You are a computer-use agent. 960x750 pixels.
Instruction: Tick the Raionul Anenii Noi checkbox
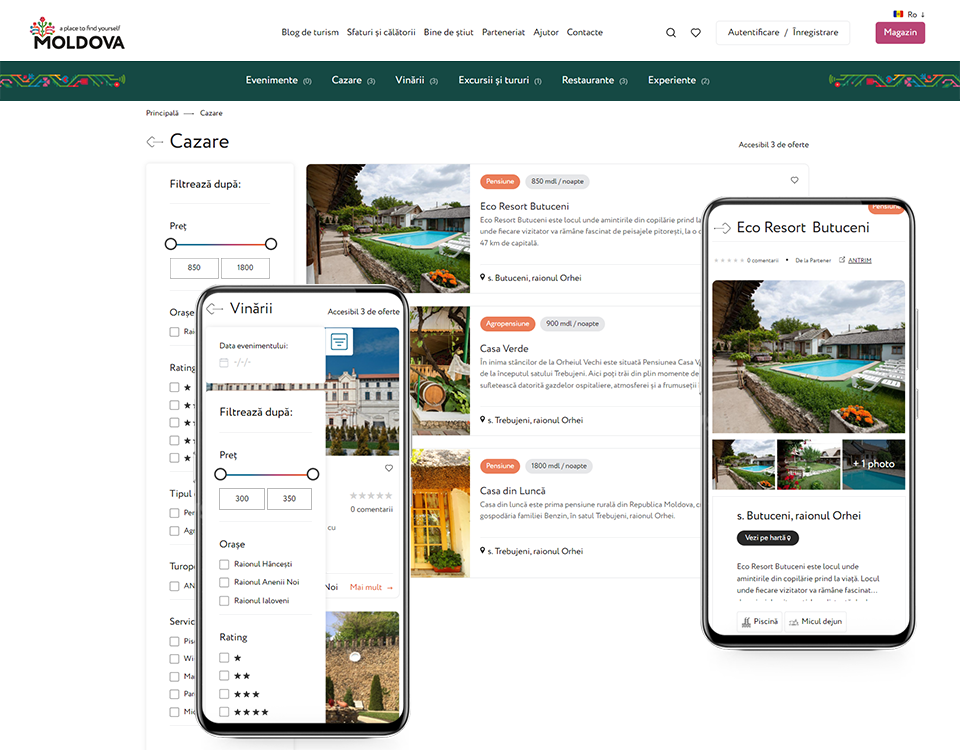click(225, 582)
